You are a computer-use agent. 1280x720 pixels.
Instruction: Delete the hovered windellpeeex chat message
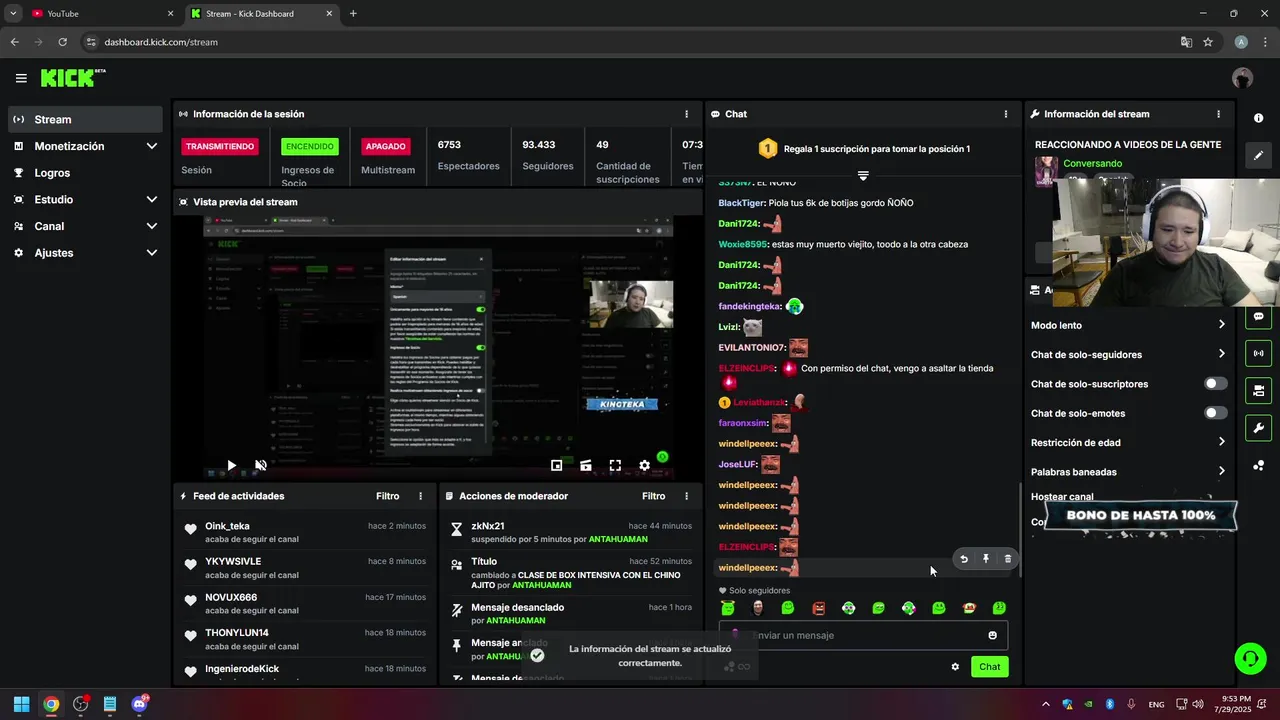coord(1008,559)
